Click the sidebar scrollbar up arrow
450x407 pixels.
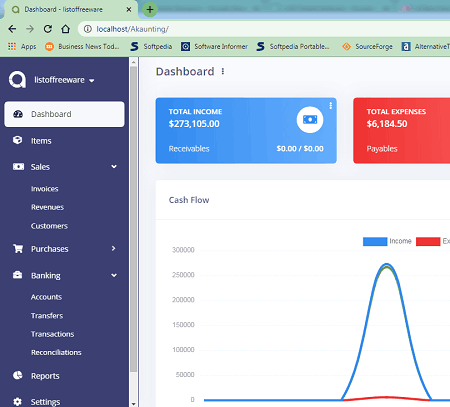(133, 62)
